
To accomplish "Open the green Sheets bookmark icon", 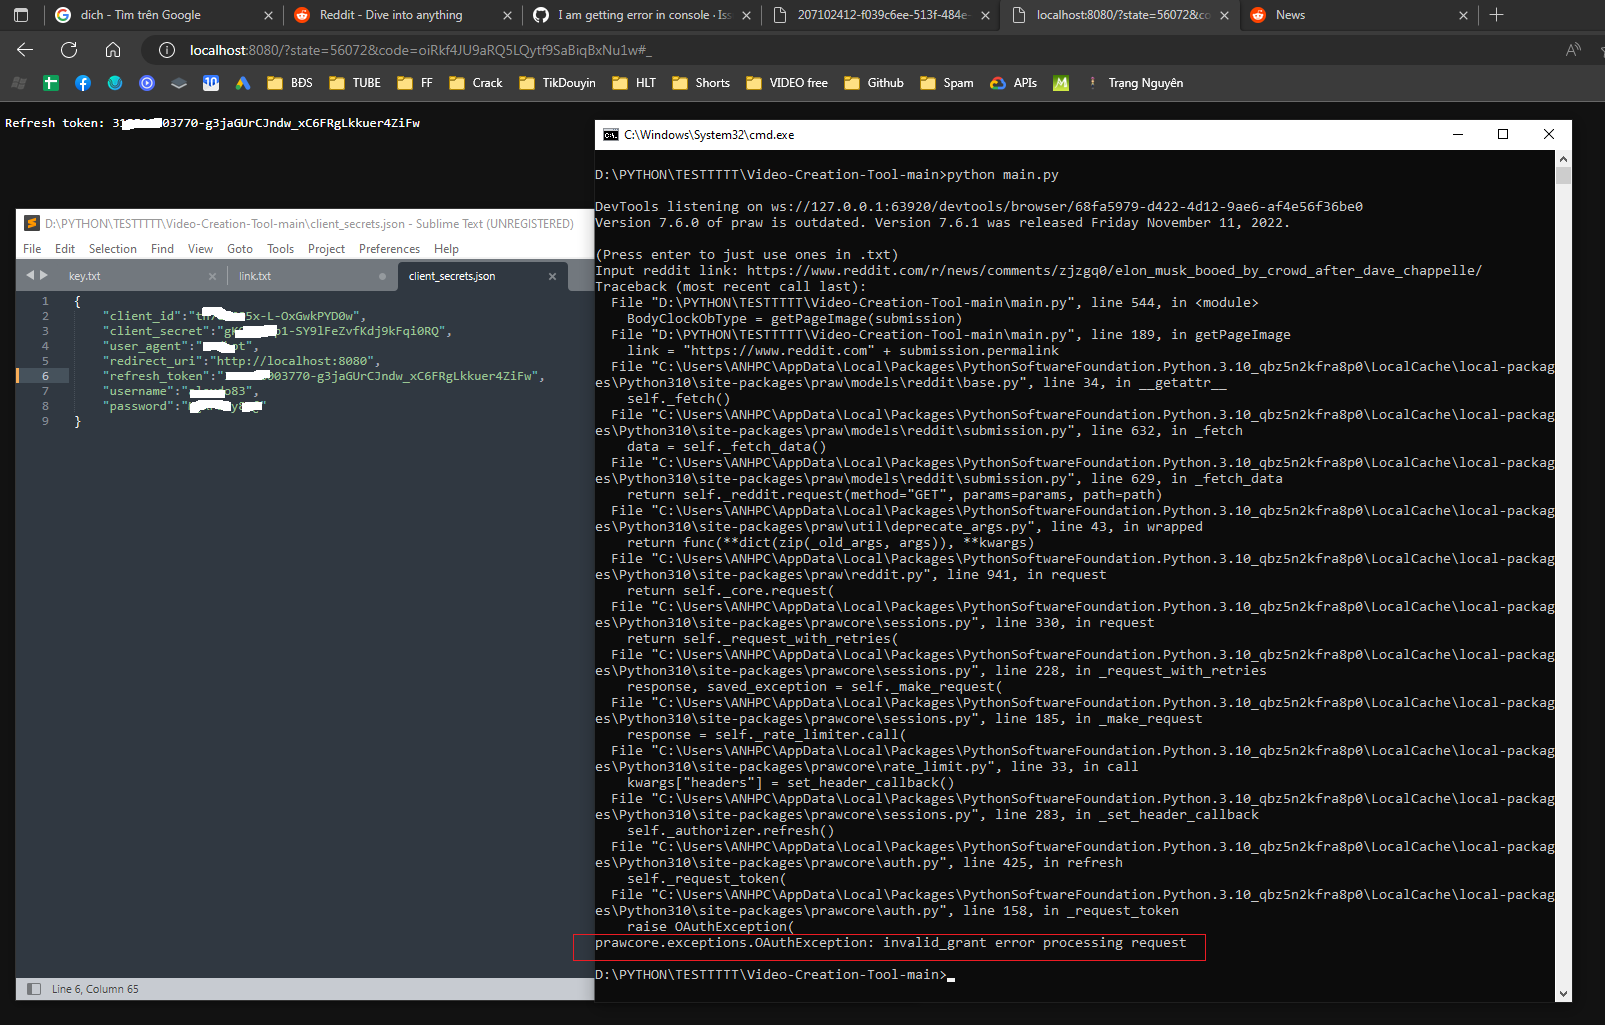I will coord(51,83).
